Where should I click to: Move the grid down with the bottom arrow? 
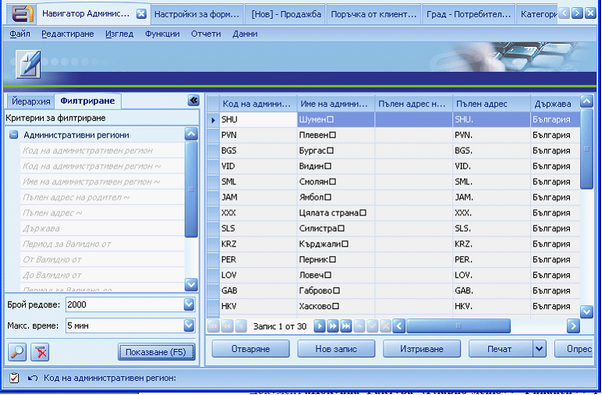(x=587, y=311)
